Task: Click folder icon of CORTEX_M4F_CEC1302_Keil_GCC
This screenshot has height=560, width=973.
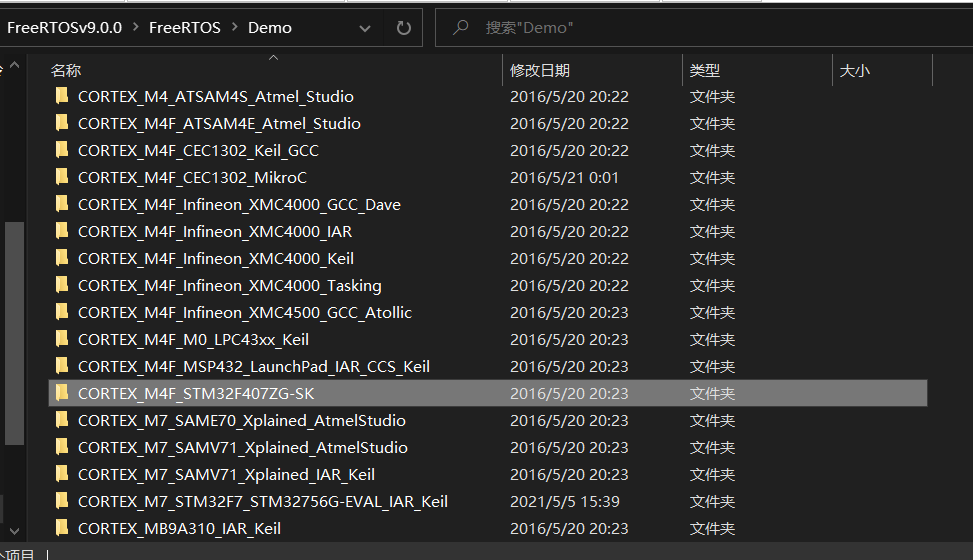Action: coord(61,150)
